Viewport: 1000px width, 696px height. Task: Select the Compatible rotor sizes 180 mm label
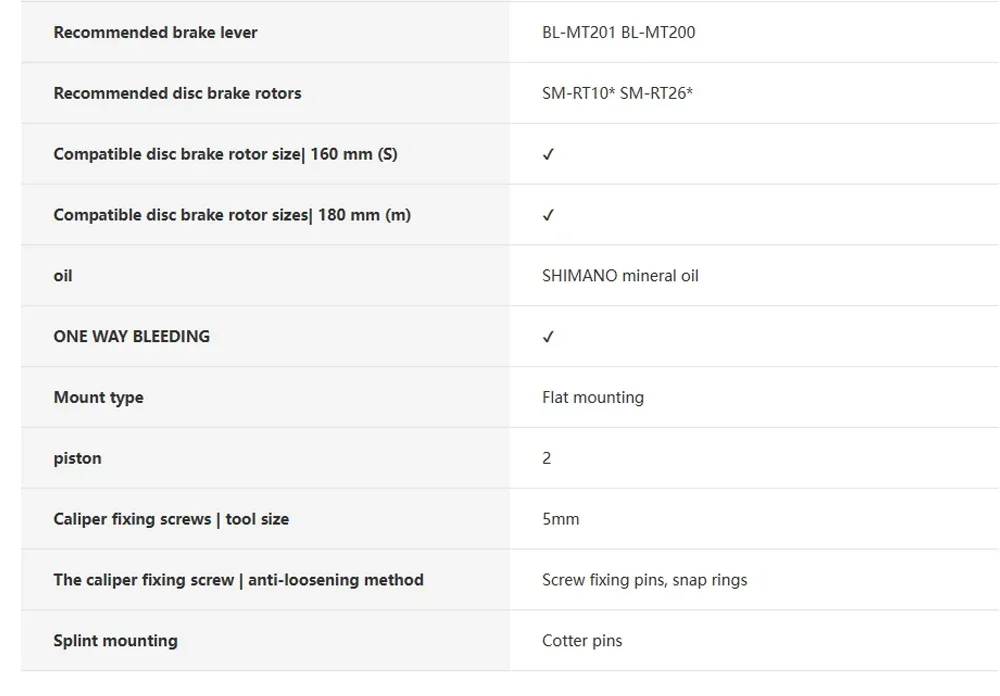tap(232, 215)
